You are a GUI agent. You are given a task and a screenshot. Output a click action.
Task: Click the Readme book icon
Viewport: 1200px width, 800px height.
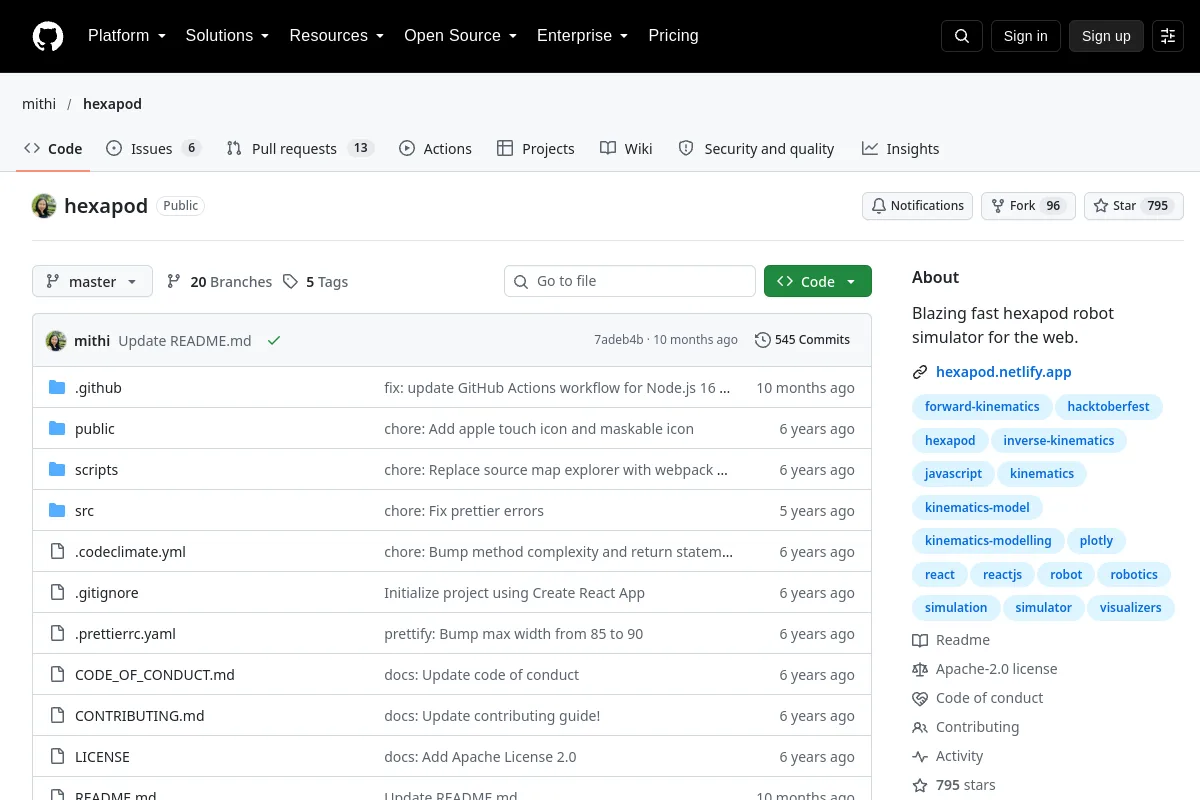(920, 640)
